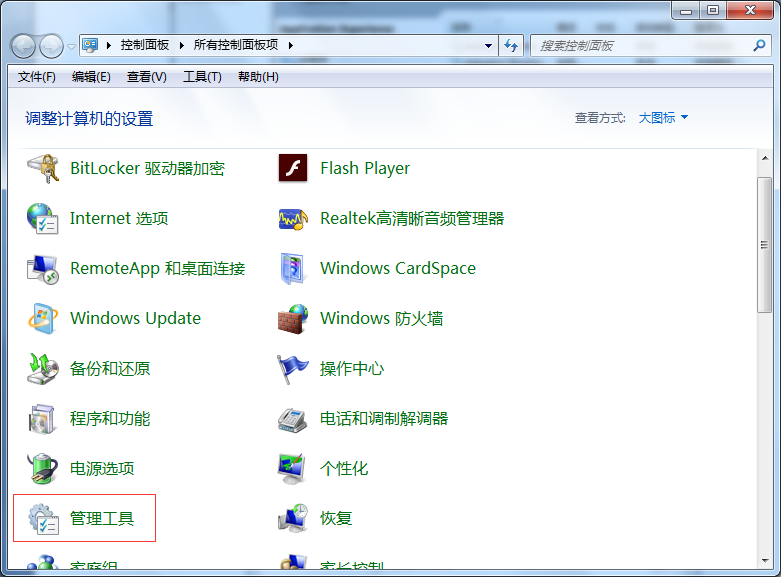
Task: Expand the arrow after 所有控制面板项 breadcrumb
Action: coord(291,45)
